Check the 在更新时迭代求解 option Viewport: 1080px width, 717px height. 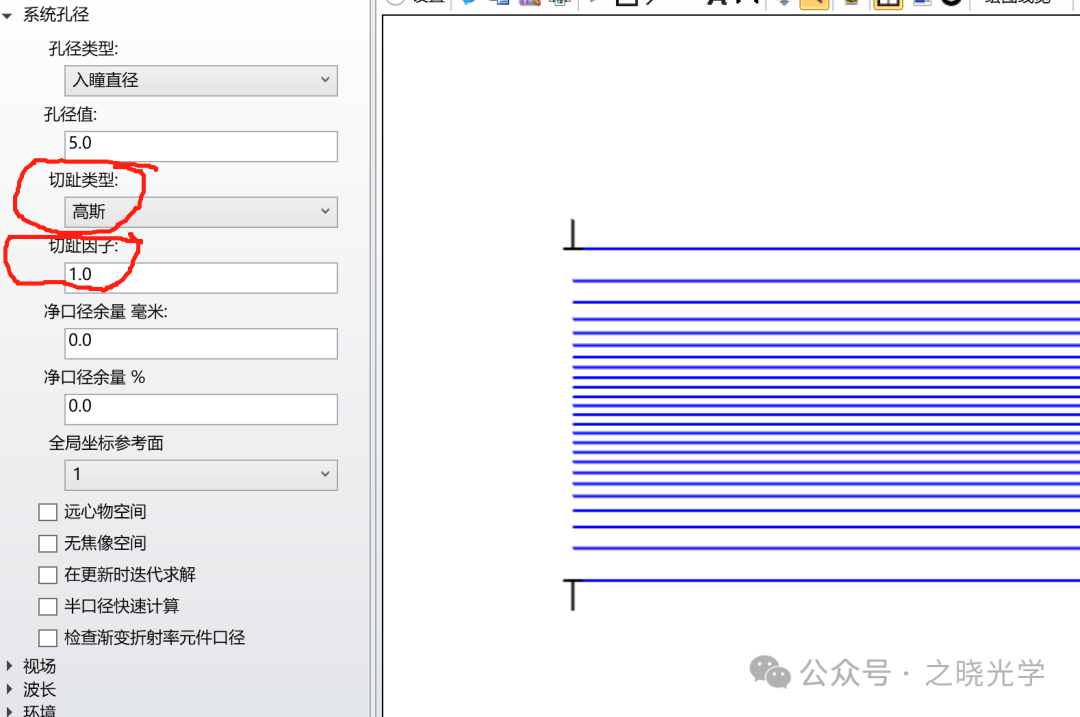pyautogui.click(x=48, y=576)
